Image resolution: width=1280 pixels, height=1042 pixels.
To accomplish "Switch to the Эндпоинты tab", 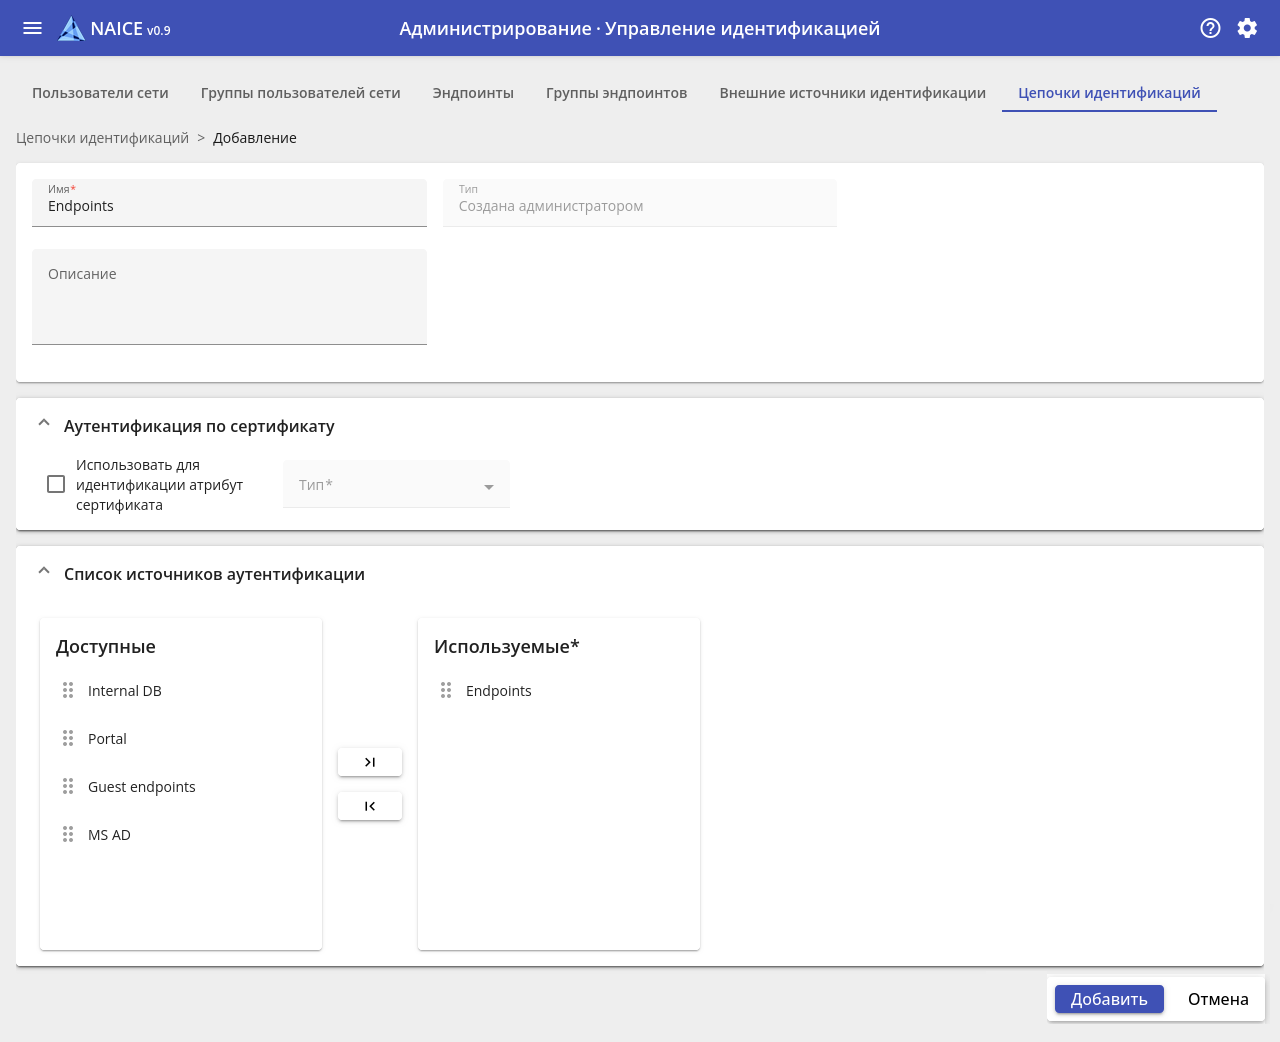I will coord(473,93).
